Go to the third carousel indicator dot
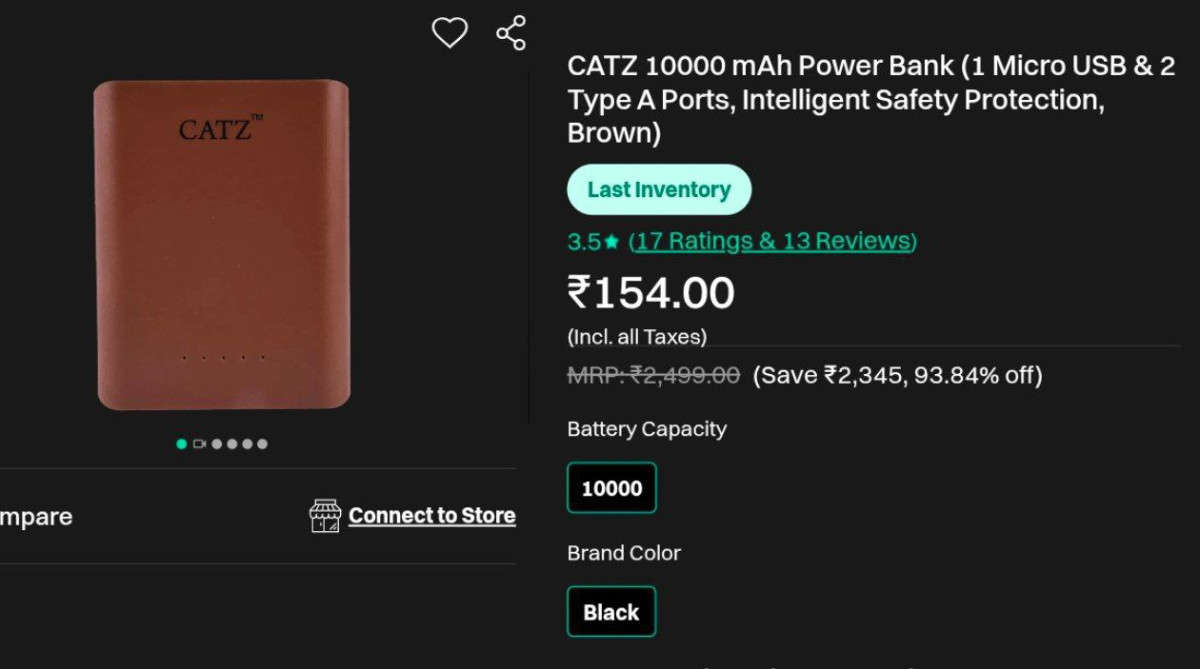This screenshot has width=1200, height=669. (217, 444)
